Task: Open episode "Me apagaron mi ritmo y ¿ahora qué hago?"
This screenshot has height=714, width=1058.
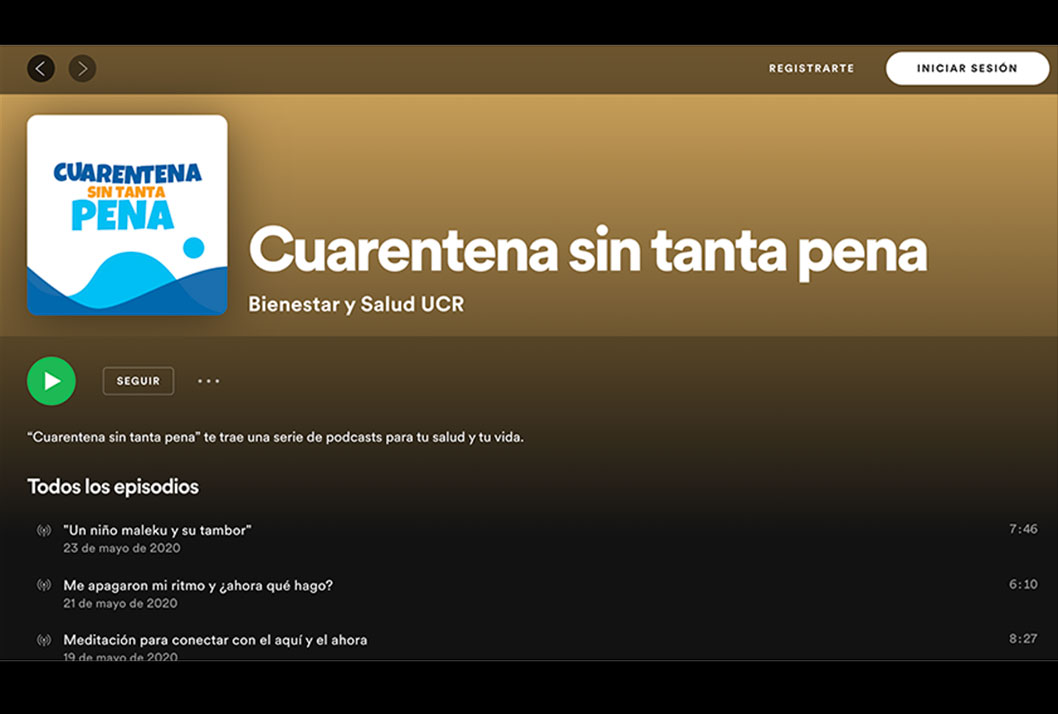Action: (x=198, y=585)
